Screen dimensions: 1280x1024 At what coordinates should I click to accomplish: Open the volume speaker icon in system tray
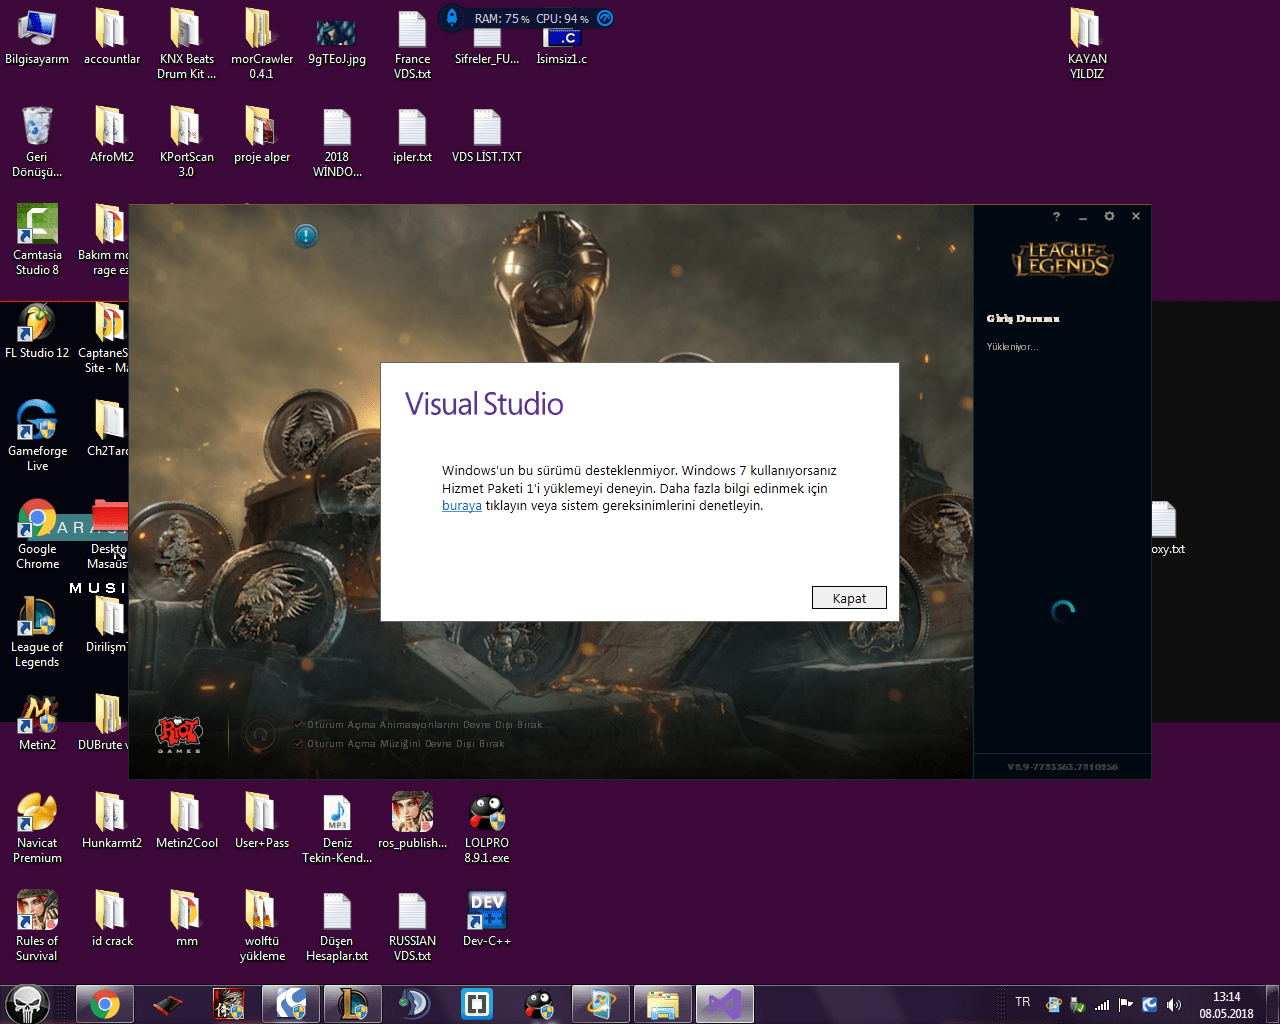1174,1005
